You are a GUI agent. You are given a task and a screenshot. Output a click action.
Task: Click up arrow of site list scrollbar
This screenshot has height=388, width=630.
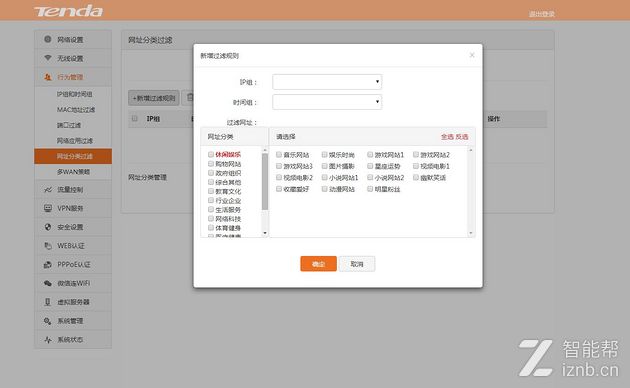471,150
